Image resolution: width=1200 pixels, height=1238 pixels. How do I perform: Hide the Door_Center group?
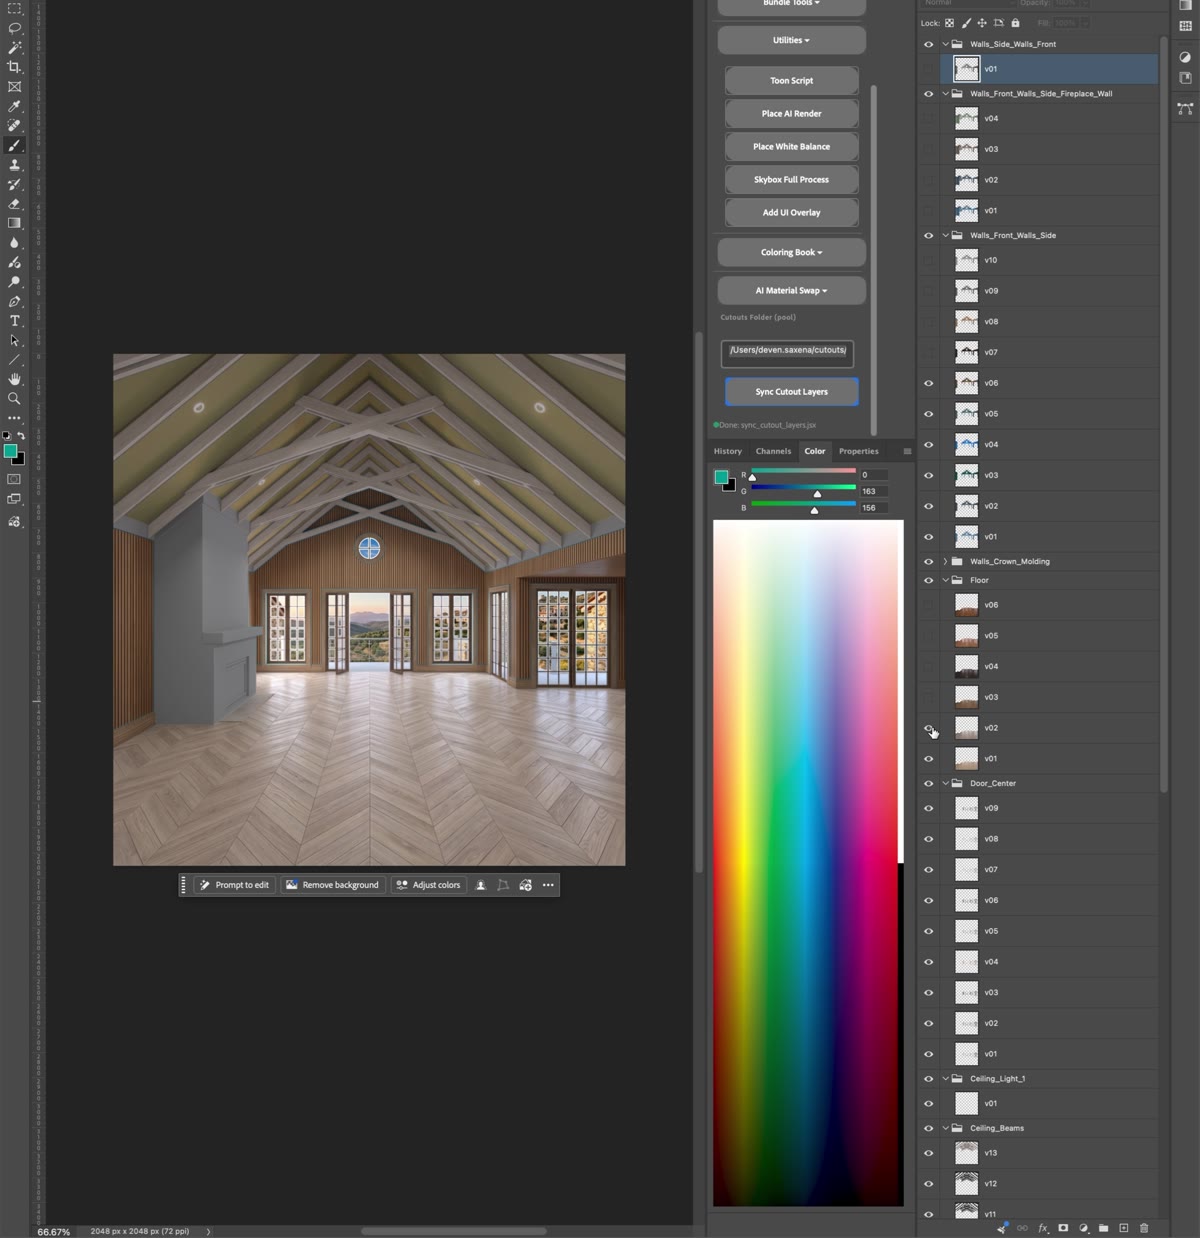[928, 784]
